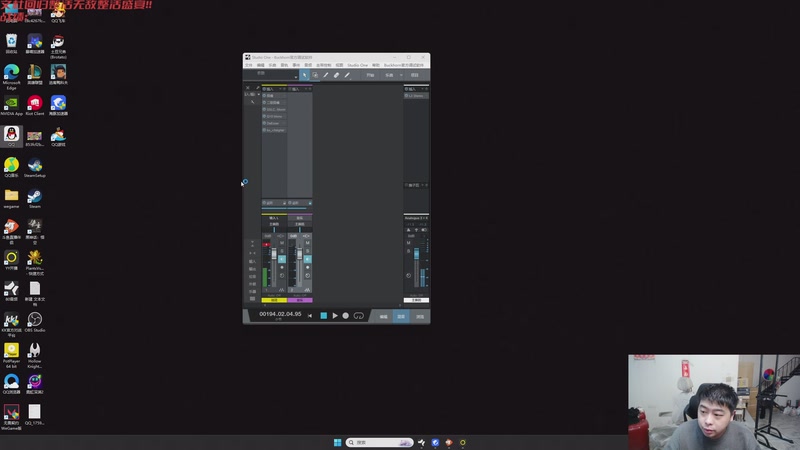Mute the second purple mixer channel
This screenshot has height=450, width=800.
coord(308,243)
